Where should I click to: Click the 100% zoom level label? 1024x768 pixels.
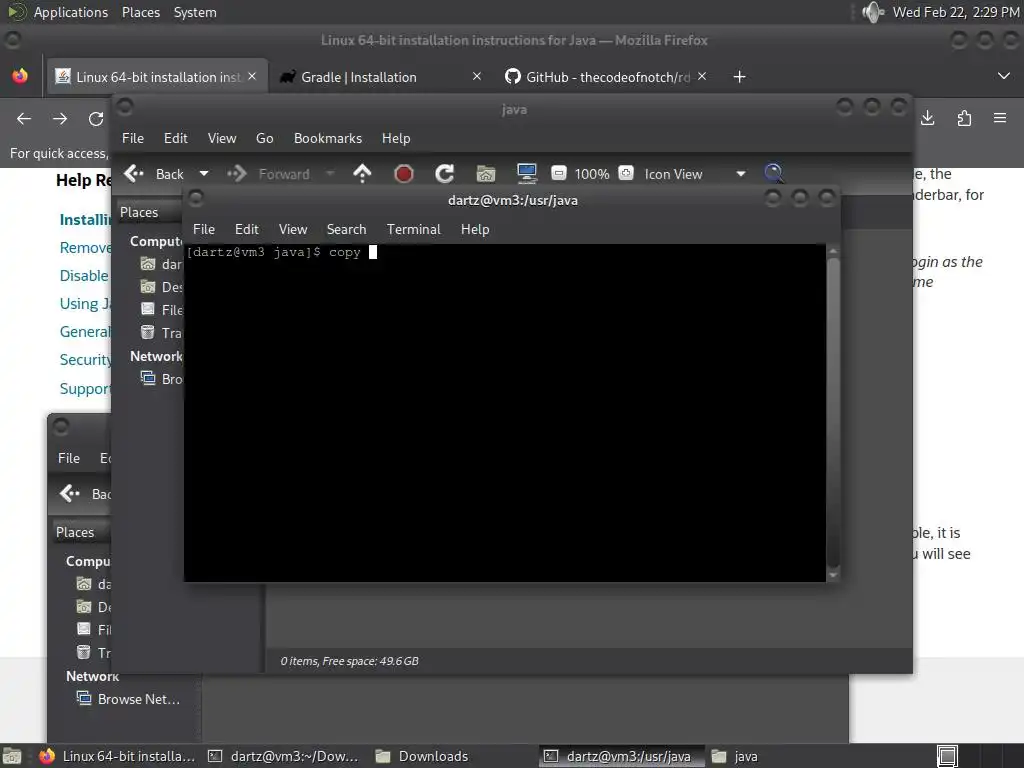592,174
